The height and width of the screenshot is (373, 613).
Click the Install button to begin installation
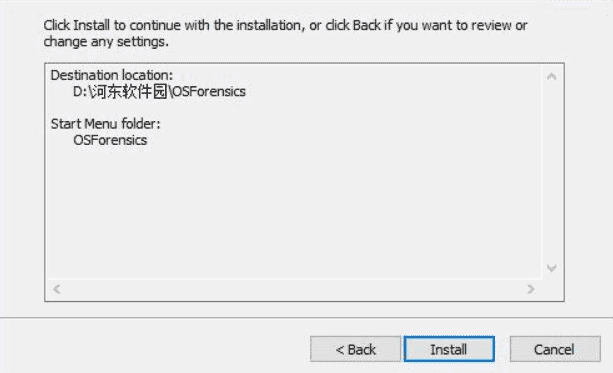(449, 349)
